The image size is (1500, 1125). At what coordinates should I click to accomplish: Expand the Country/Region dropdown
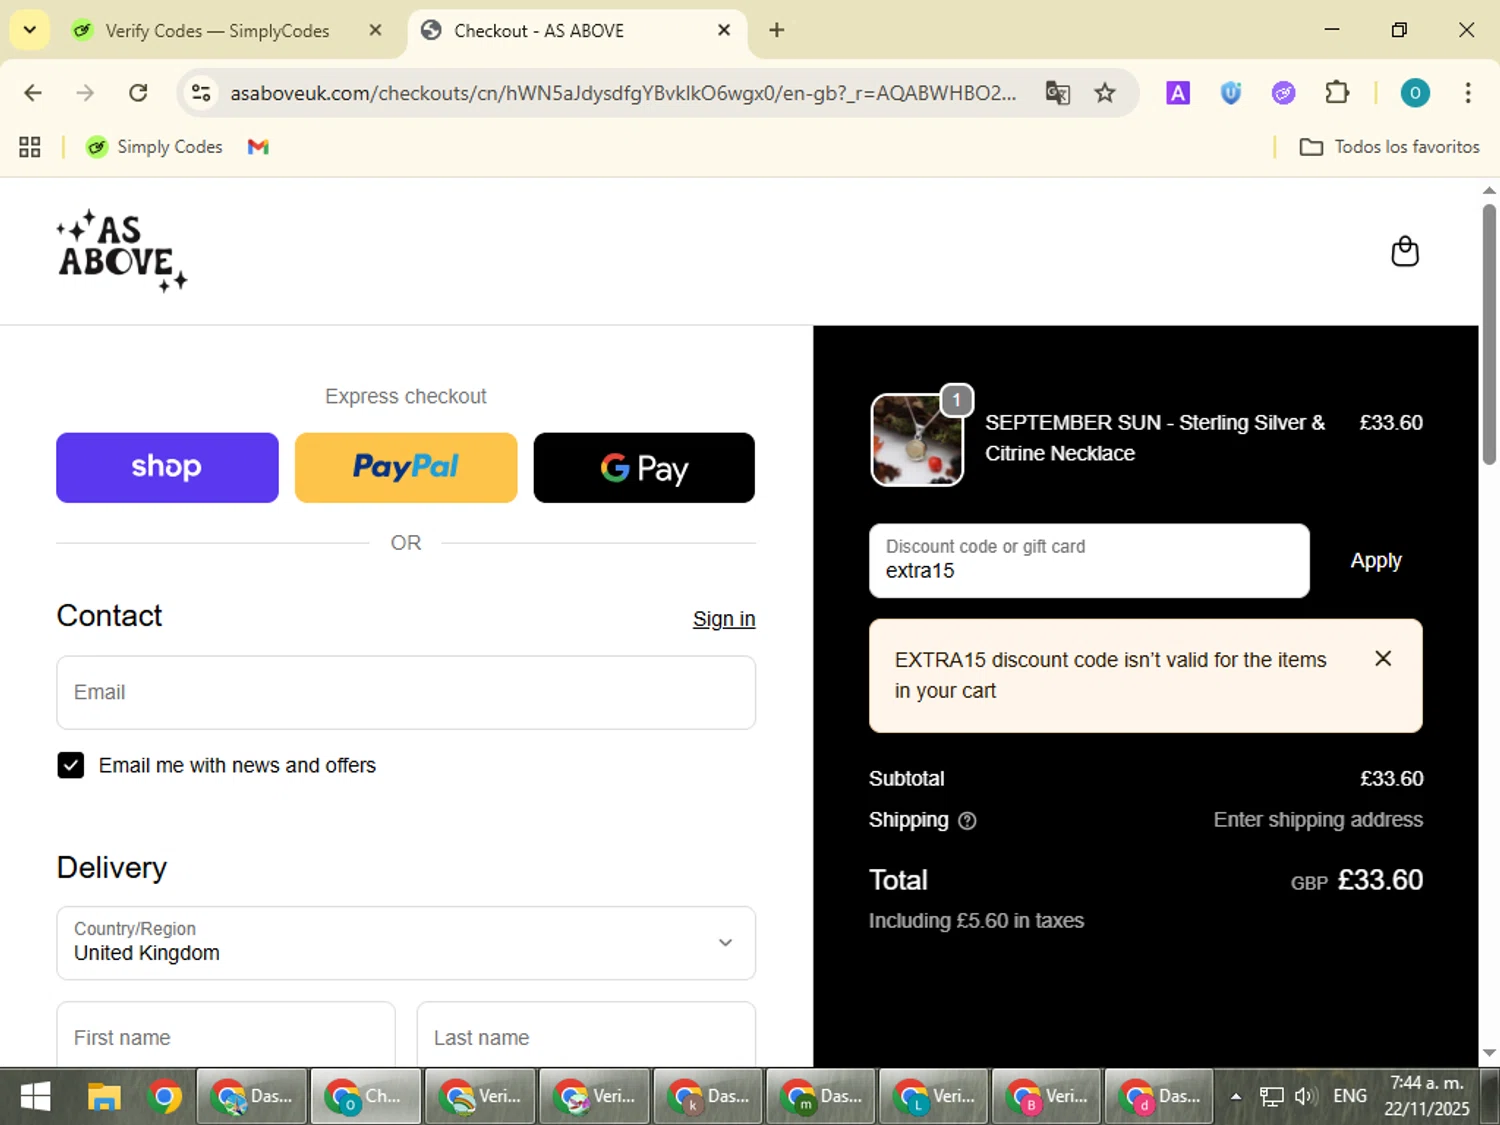click(x=406, y=943)
